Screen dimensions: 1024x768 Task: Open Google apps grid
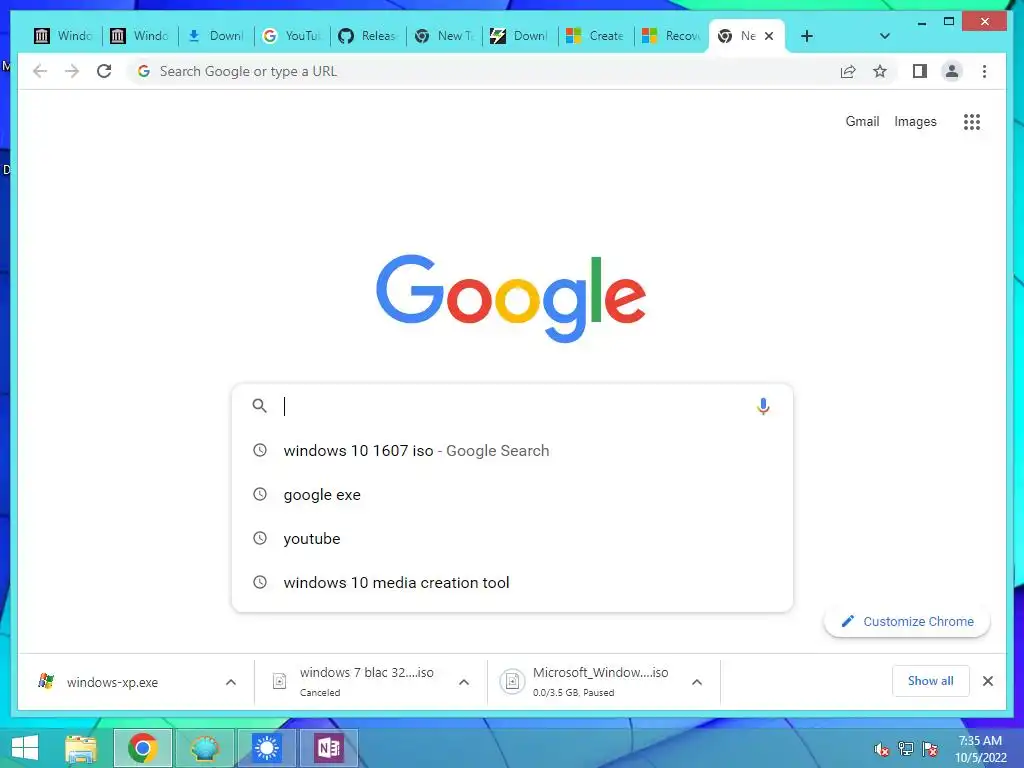click(x=972, y=121)
